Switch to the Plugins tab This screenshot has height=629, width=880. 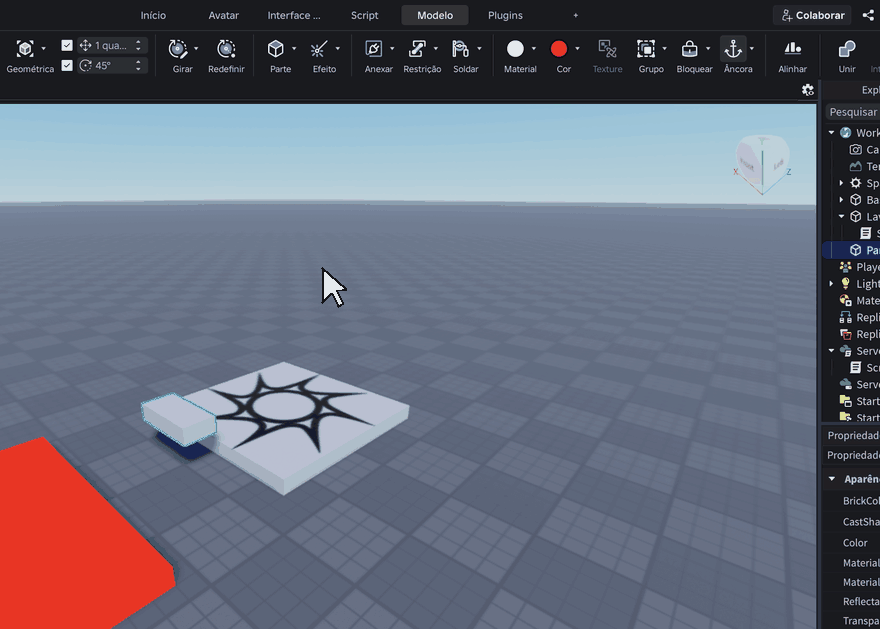point(505,15)
